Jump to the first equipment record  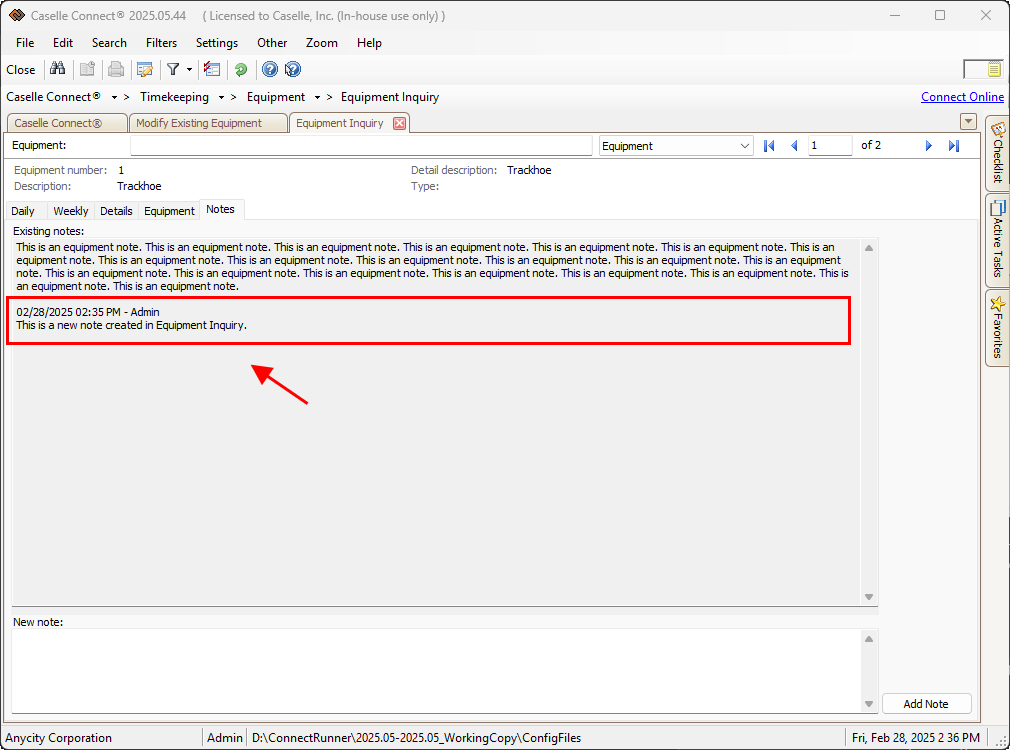pyautogui.click(x=769, y=146)
